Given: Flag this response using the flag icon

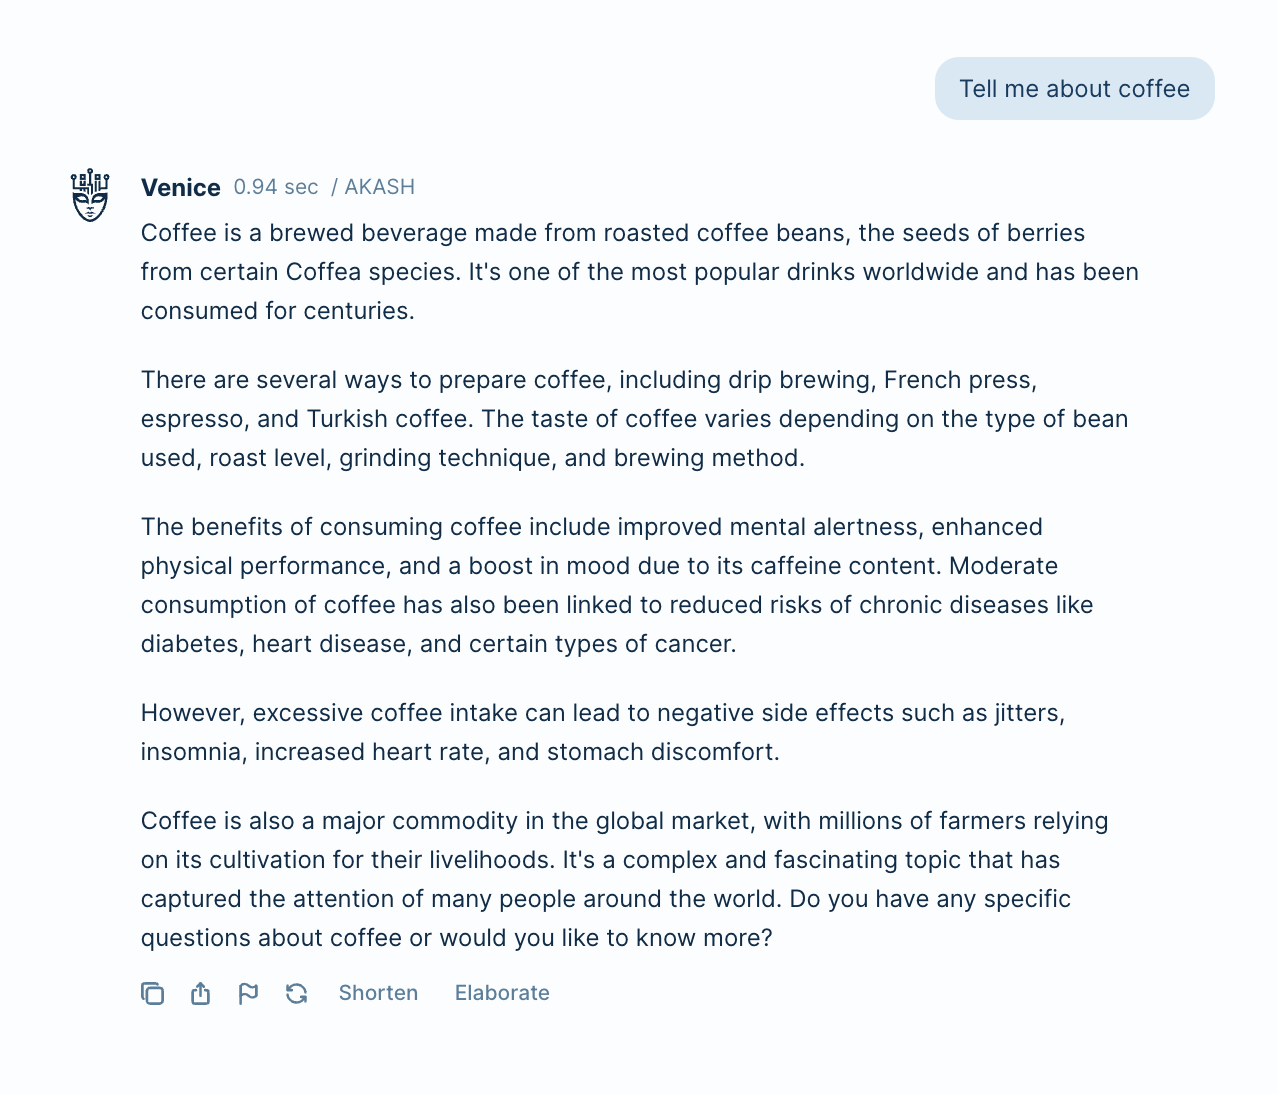Looking at the screenshot, I should 248,993.
